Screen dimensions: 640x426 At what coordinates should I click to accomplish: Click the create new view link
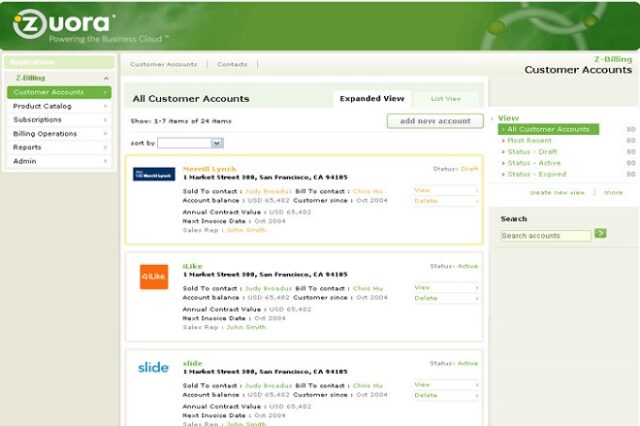[557, 193]
